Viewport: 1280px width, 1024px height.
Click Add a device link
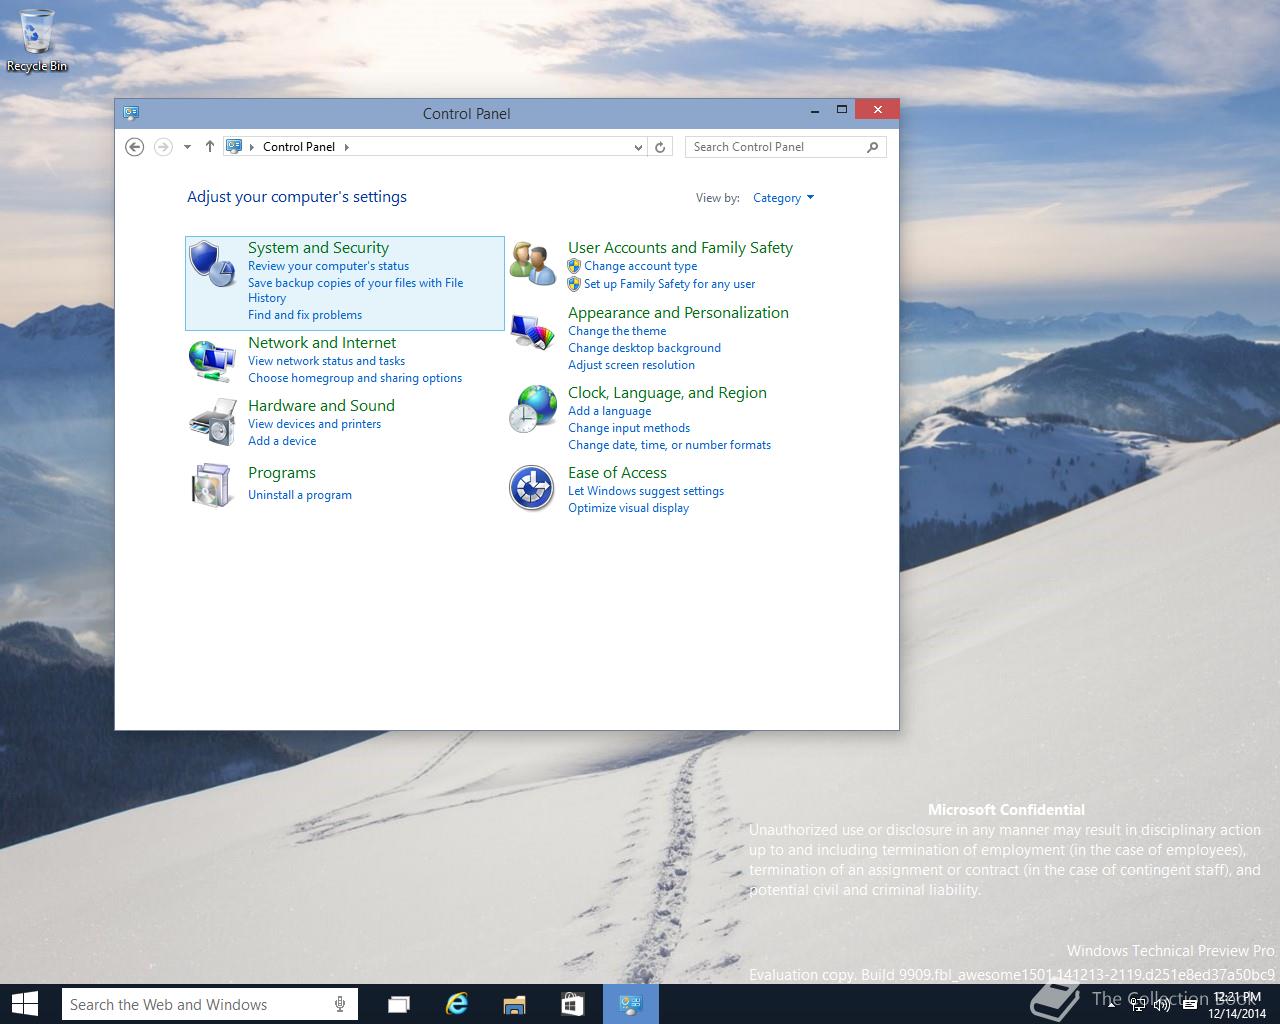tap(282, 441)
